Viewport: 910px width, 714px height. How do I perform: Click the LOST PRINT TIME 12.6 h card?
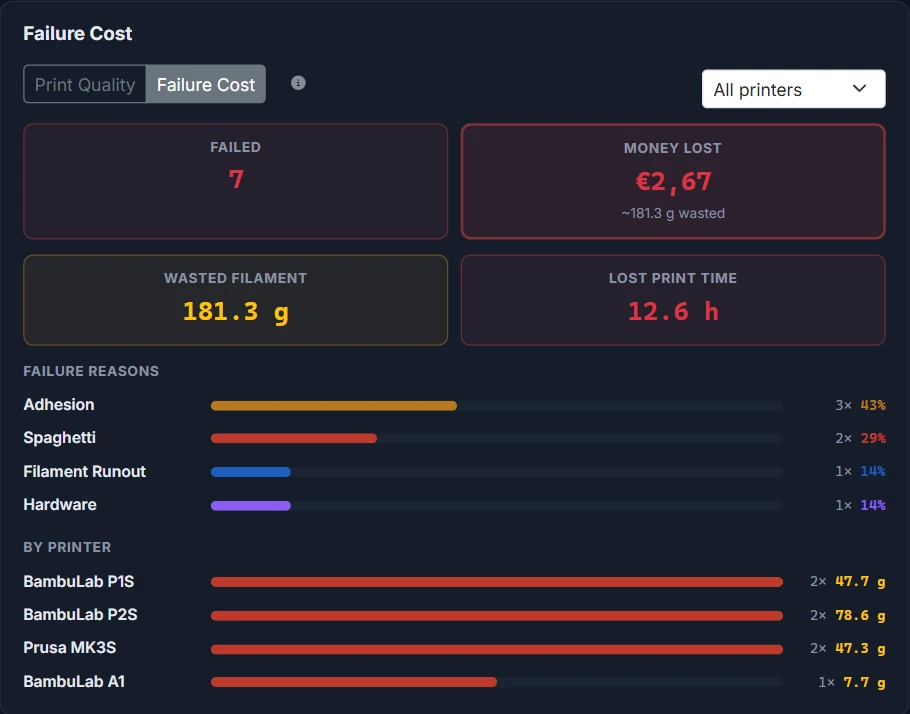[673, 300]
